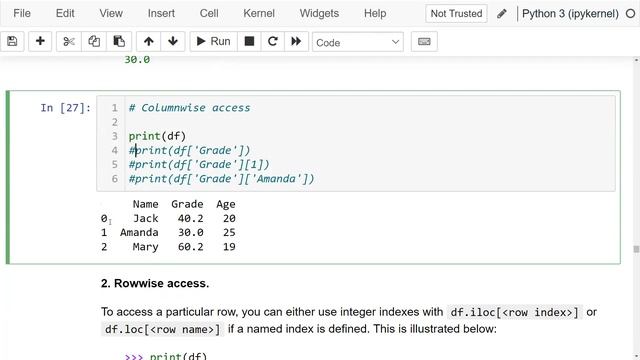640x360 pixels.
Task: Save notebook with the floppy disk icon
Action: (12, 41)
